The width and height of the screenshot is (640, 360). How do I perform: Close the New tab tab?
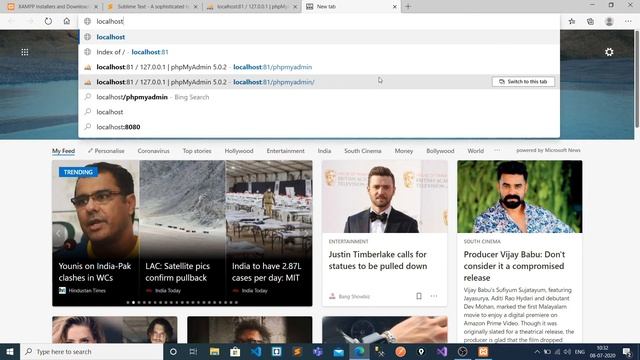[395, 7]
